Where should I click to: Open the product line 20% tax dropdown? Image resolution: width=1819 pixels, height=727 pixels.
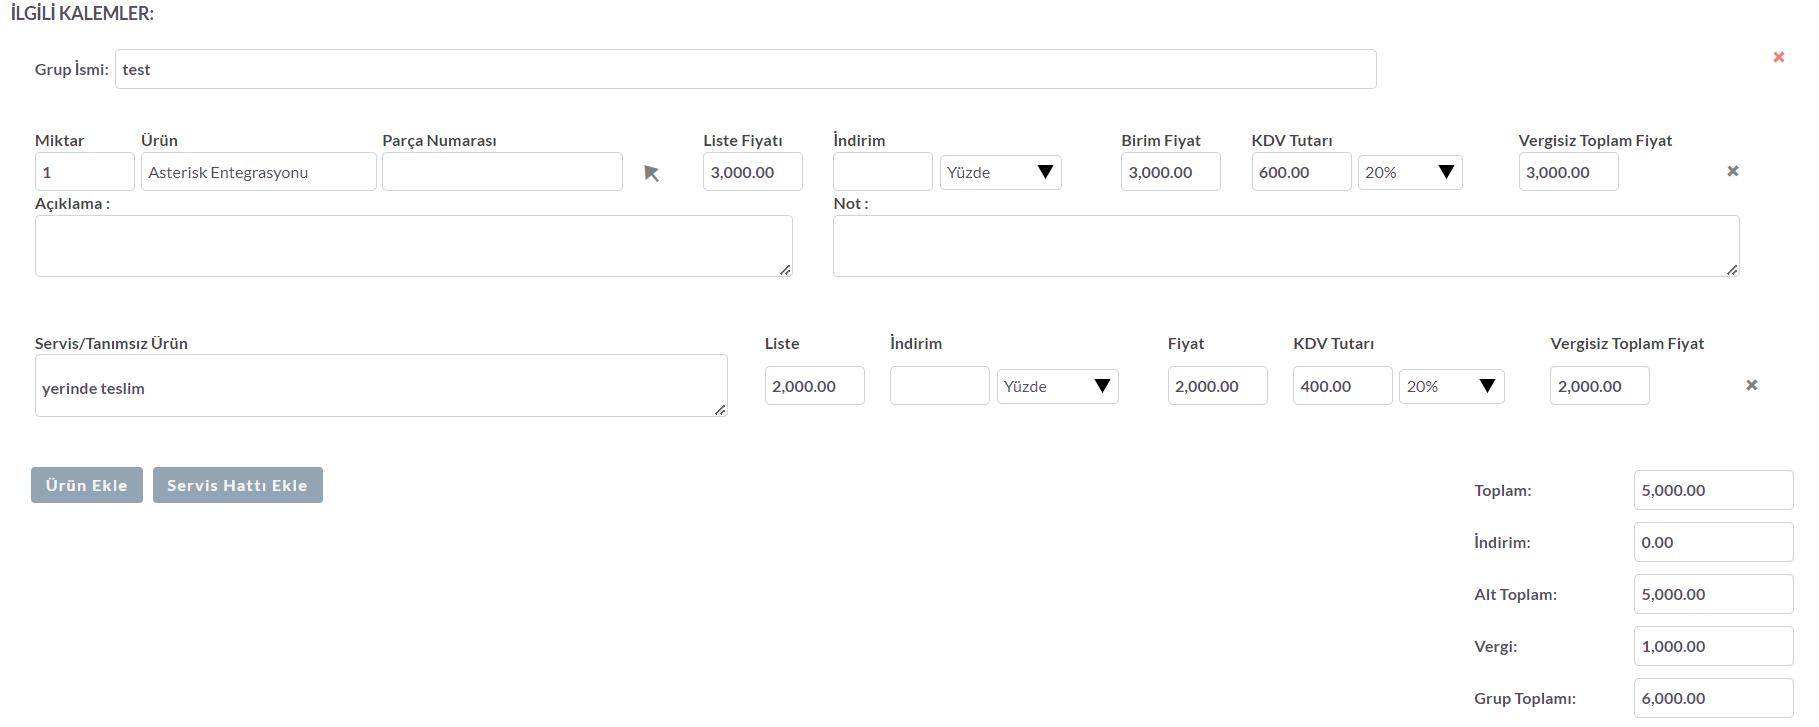tap(1410, 172)
